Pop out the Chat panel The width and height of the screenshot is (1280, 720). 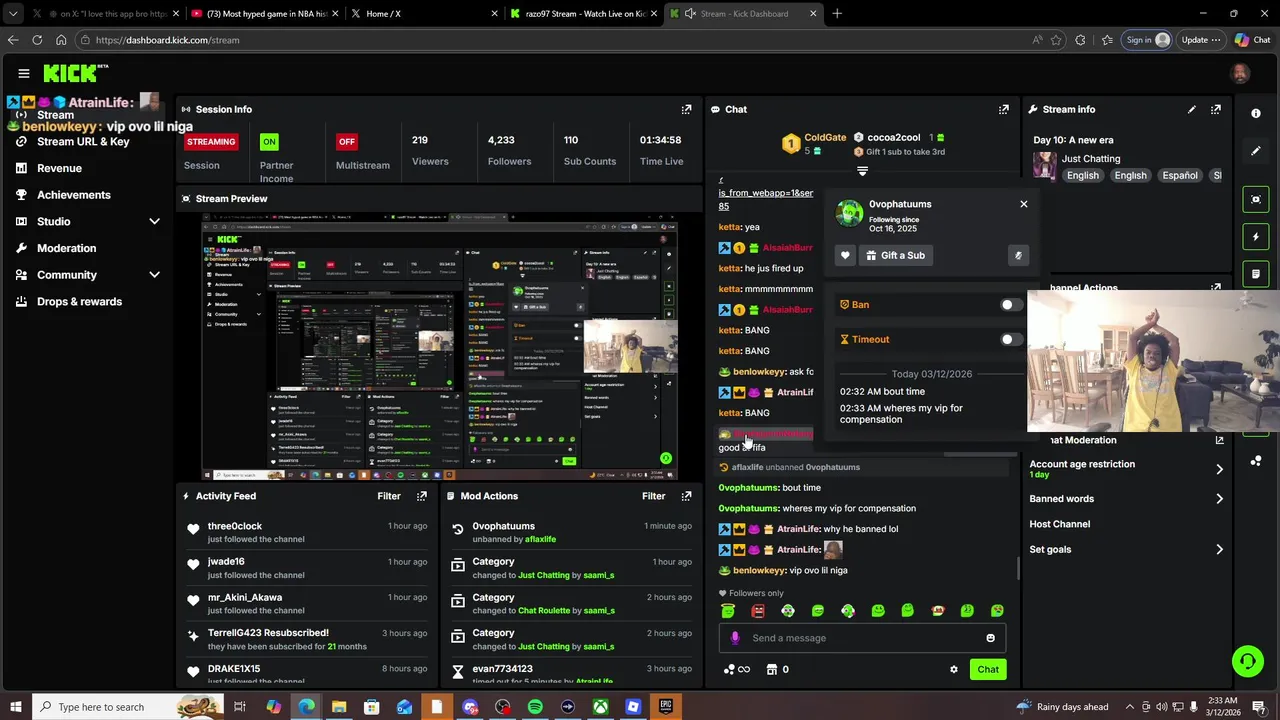[x=1004, y=109]
